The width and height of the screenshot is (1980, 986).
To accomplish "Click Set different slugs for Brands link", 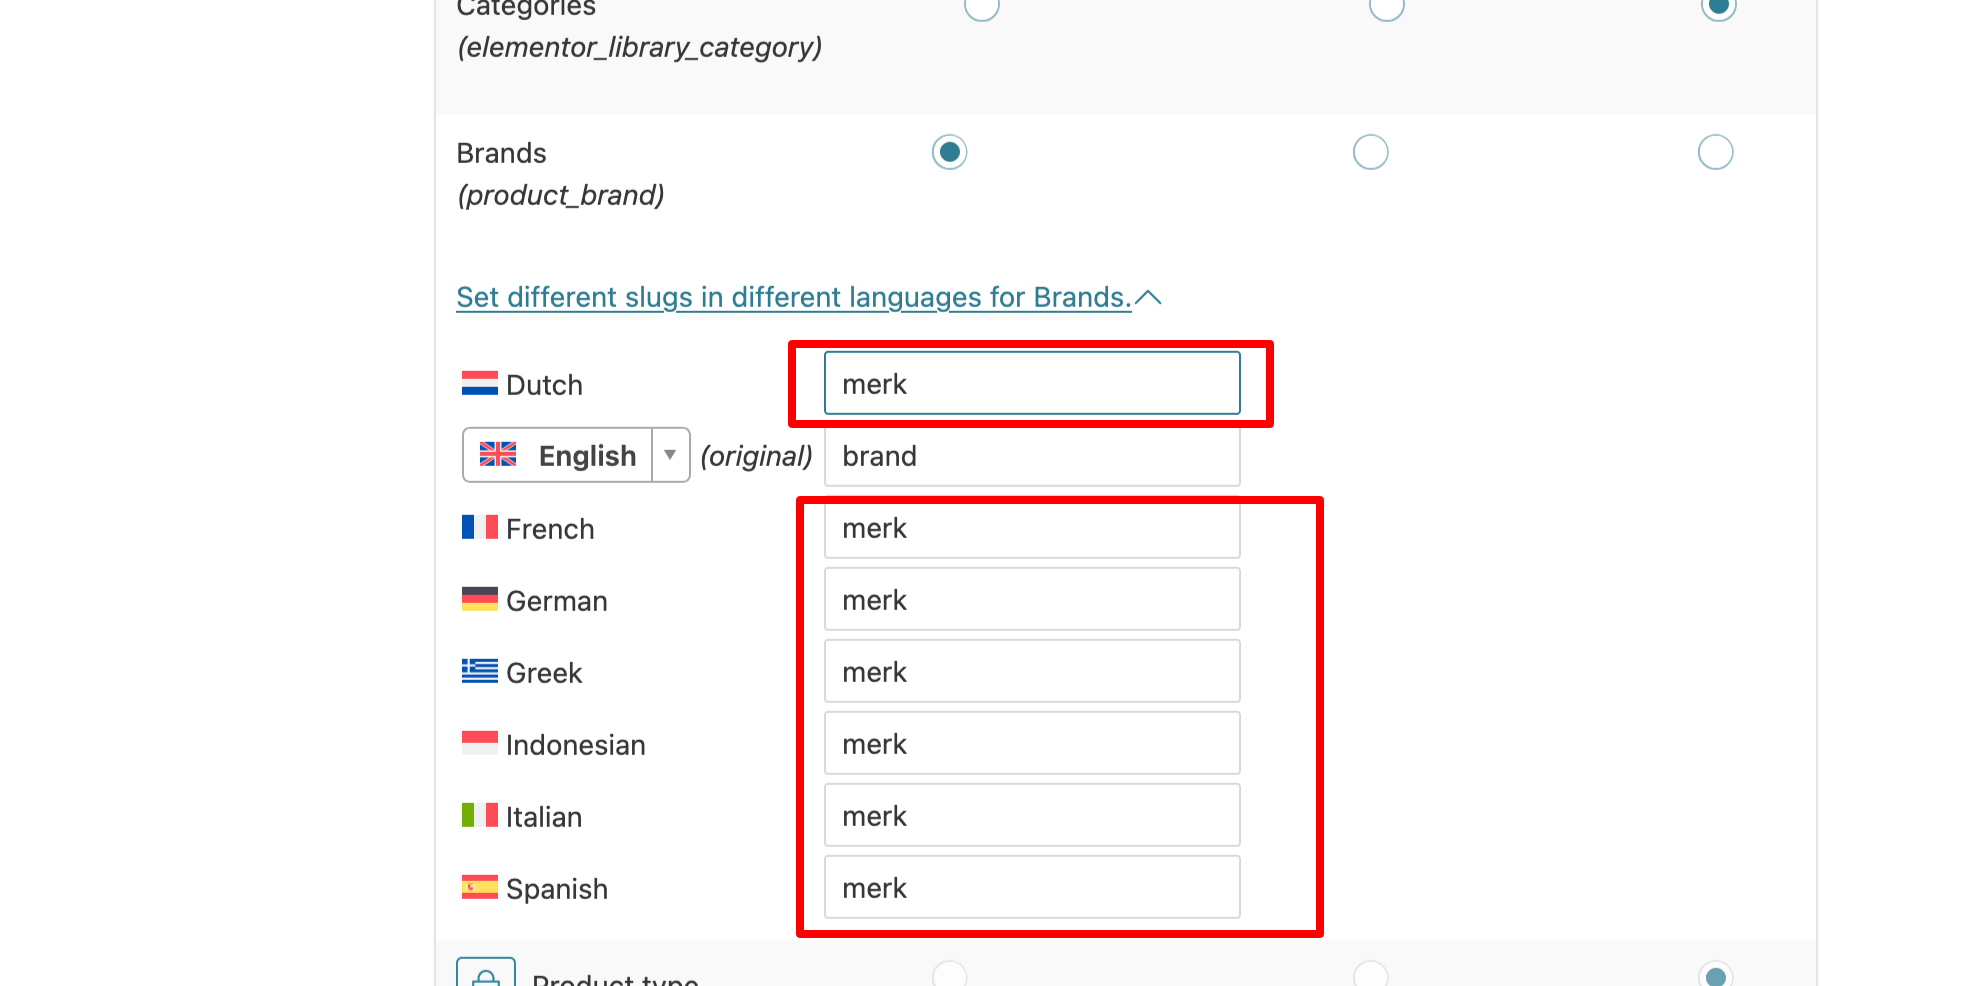I will (794, 297).
